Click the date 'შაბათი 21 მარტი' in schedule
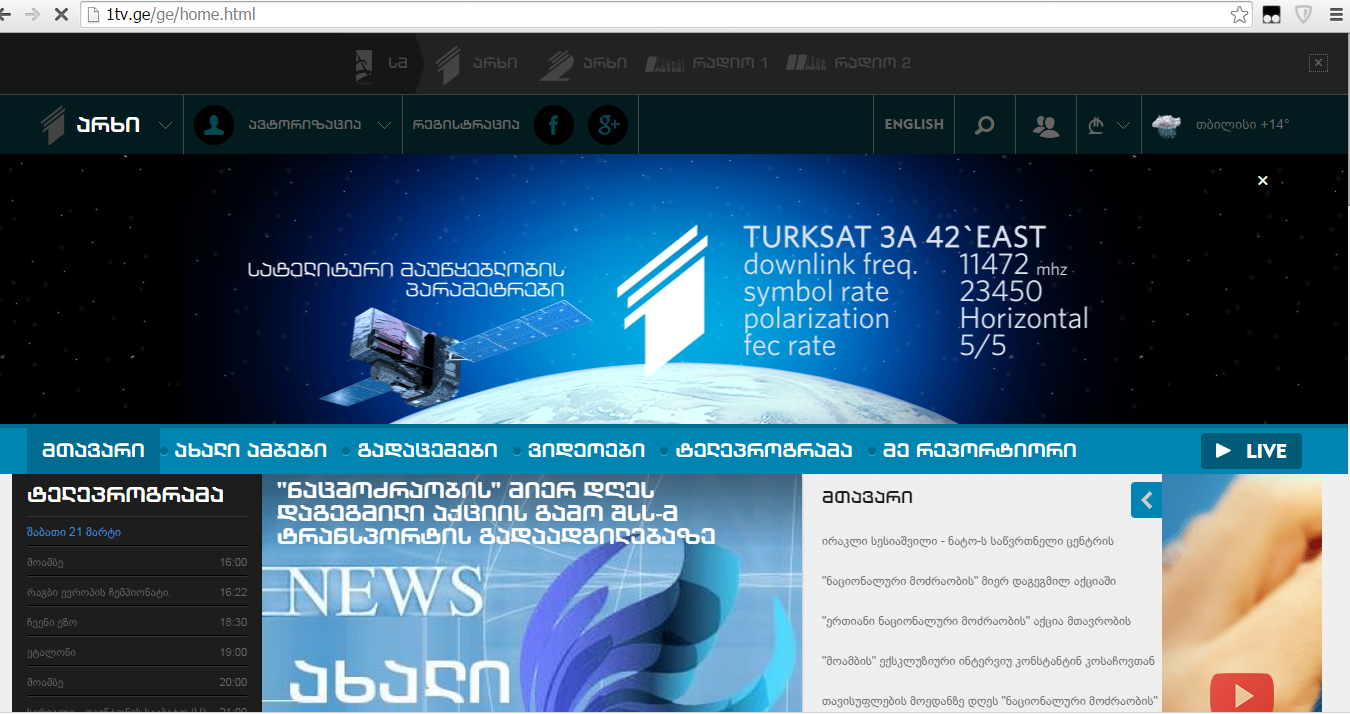Screen dimensions: 1350x714 tap(74, 532)
